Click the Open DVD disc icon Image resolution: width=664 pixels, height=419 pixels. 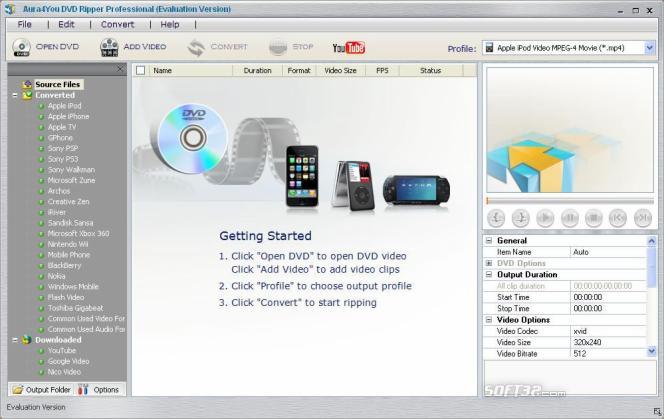pyautogui.click(x=21, y=47)
